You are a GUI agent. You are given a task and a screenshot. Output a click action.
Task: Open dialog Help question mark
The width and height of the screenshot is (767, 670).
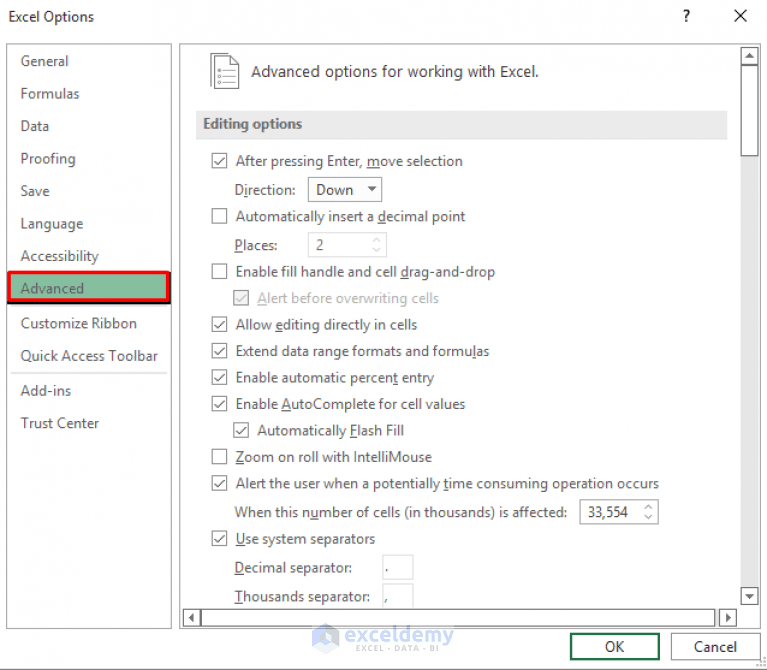[687, 16]
